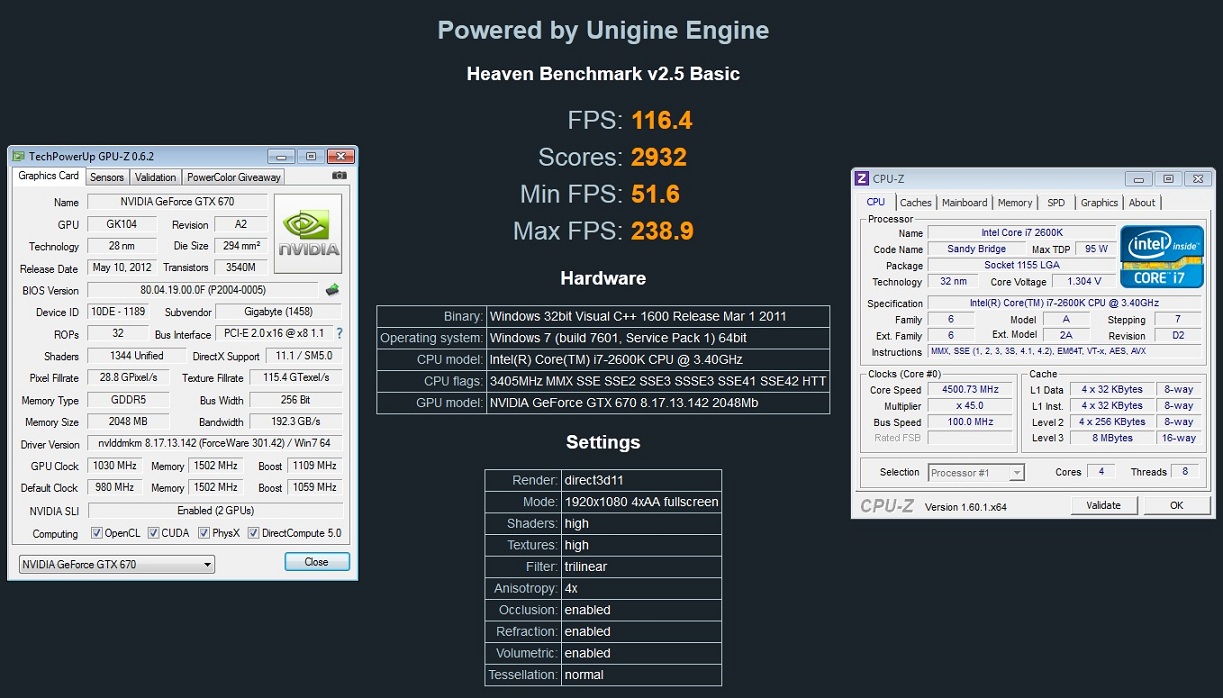Click the Driver Version field
The width and height of the screenshot is (1223, 698).
pos(215,443)
